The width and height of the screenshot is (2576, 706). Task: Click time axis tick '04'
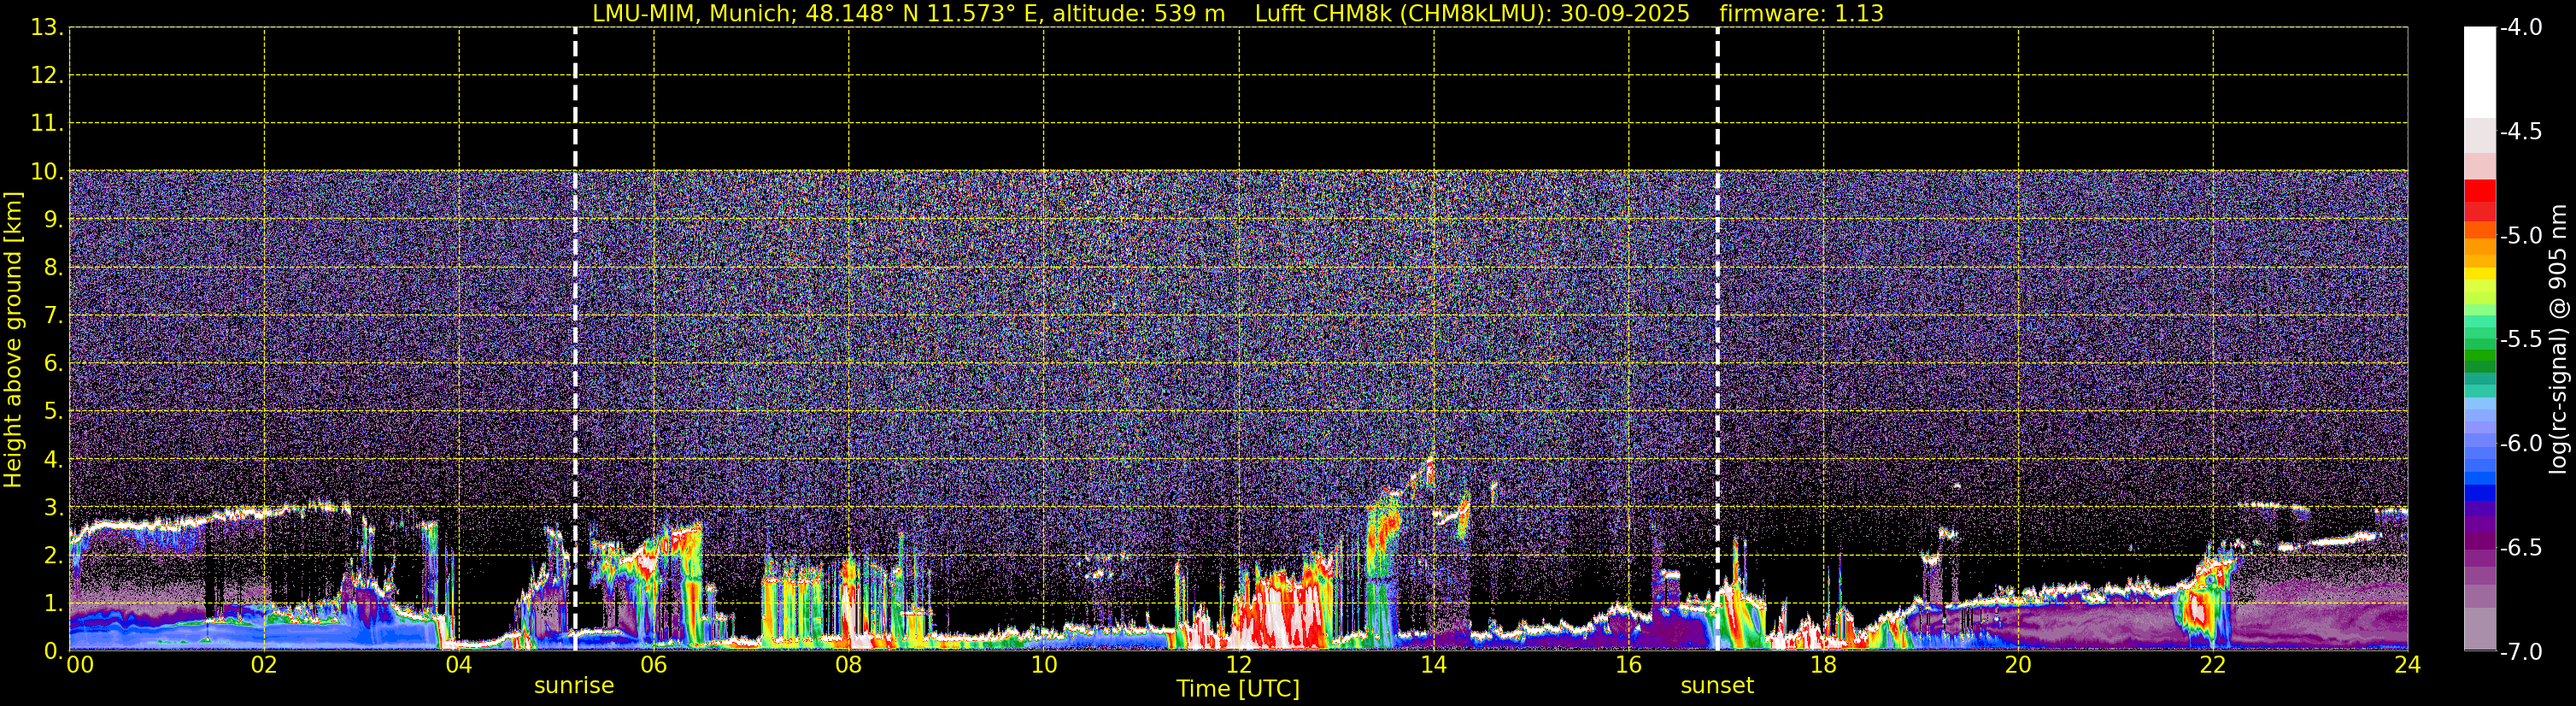coord(458,665)
